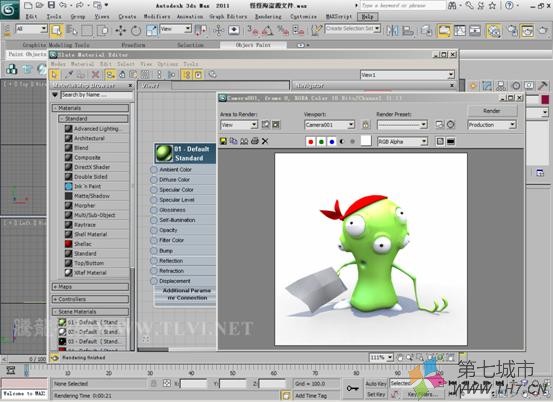The width and height of the screenshot is (553, 402).
Task: Toggle the blue channel display
Action: [x=332, y=142]
